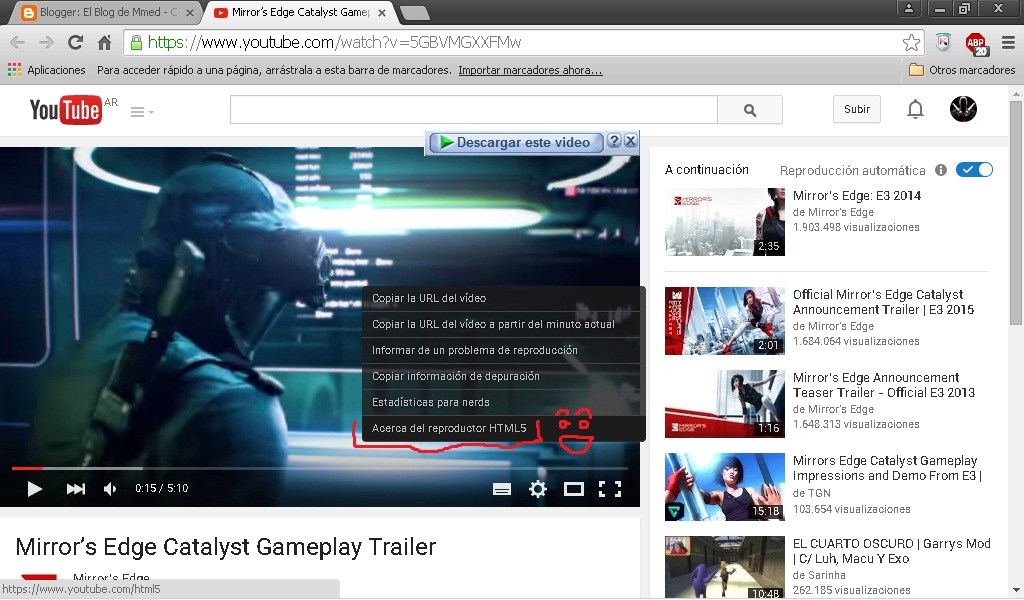
Task: Choose Copiar información de depuración
Action: pyautogui.click(x=501, y=377)
